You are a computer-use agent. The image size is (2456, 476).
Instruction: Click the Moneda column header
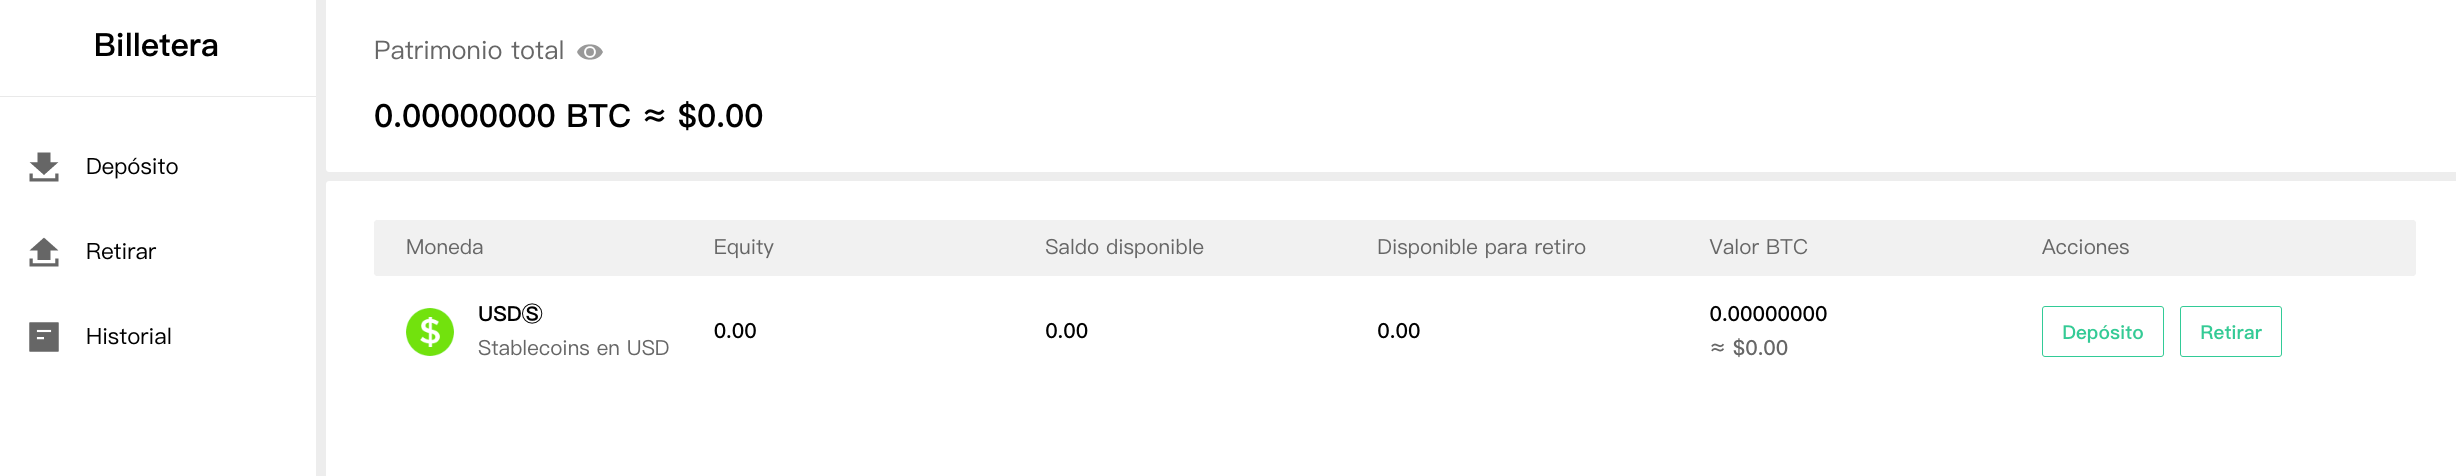(444, 247)
